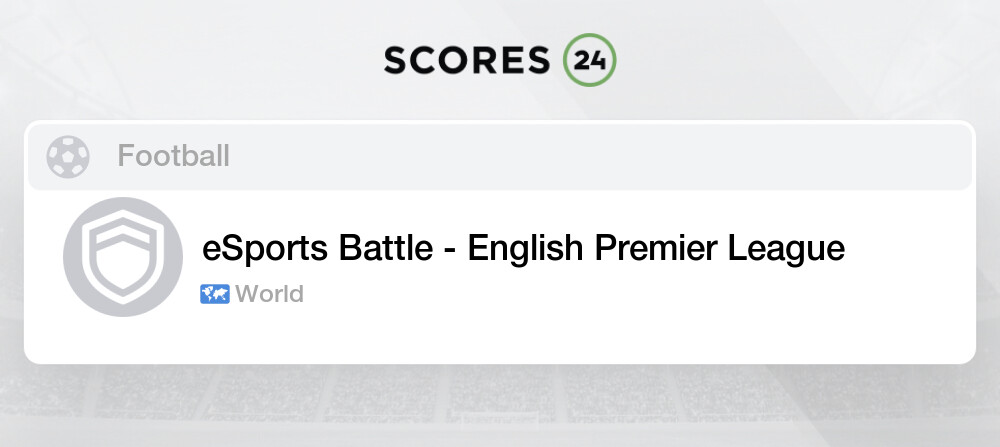The width and height of the screenshot is (1000, 447).
Task: Click the World region label
Action: coord(269,294)
